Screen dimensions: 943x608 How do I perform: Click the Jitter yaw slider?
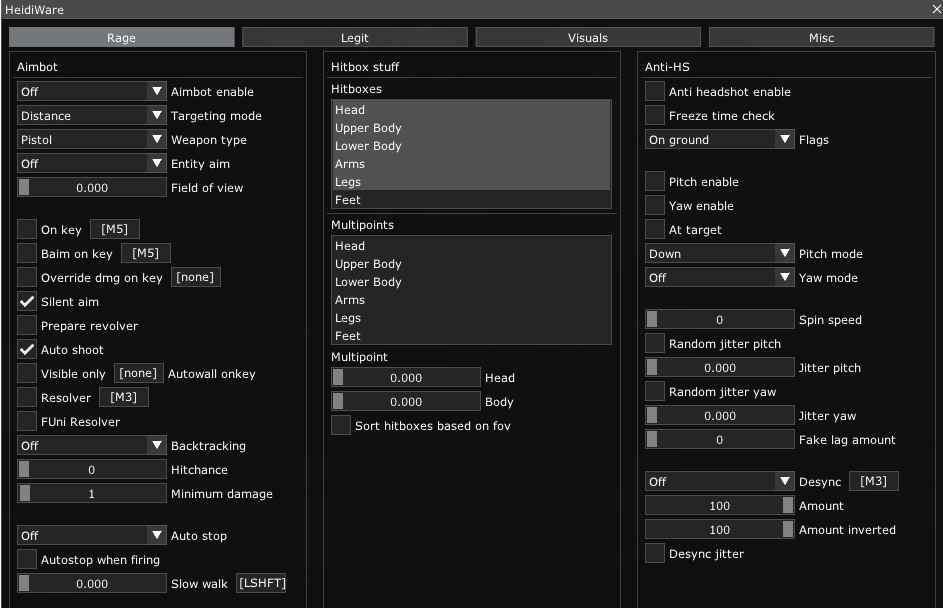point(719,416)
